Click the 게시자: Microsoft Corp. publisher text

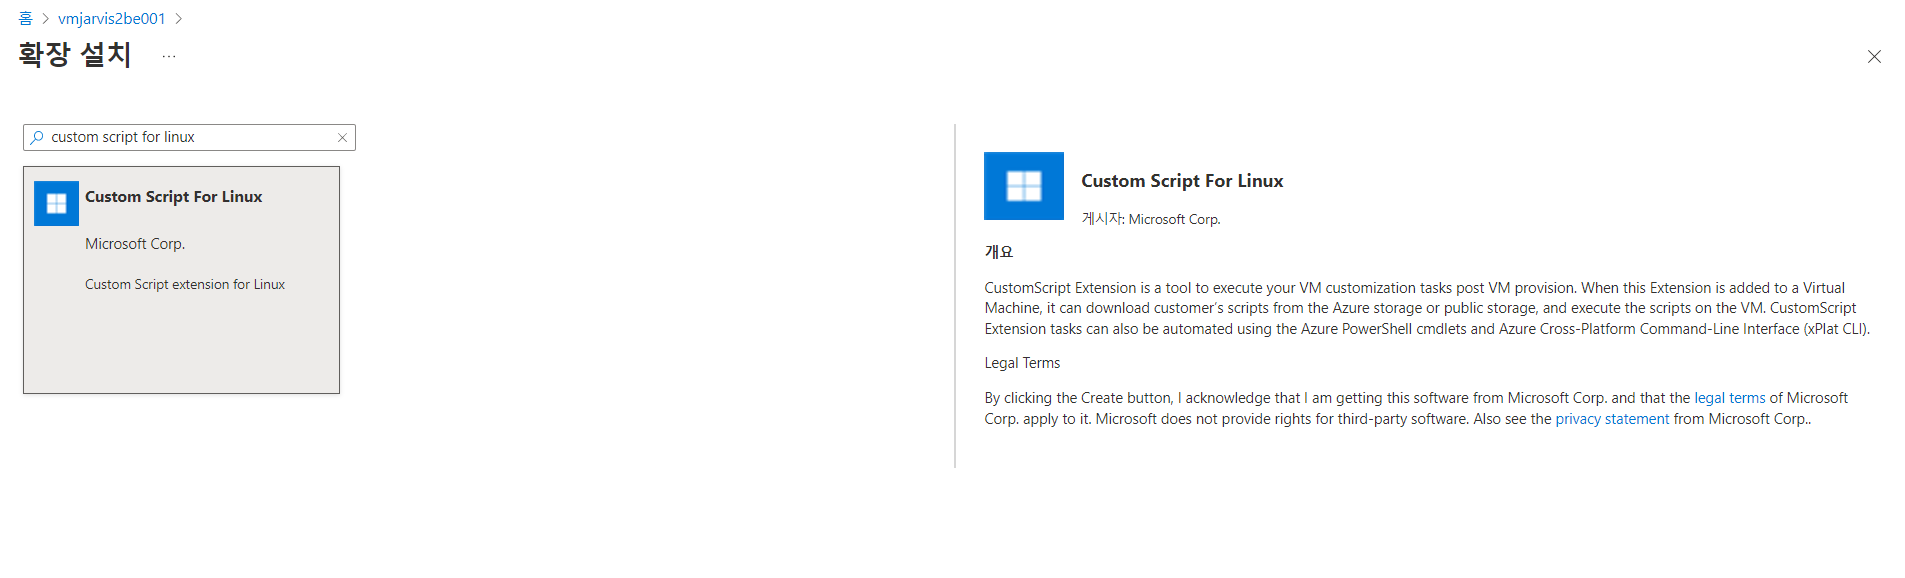(x=1151, y=219)
